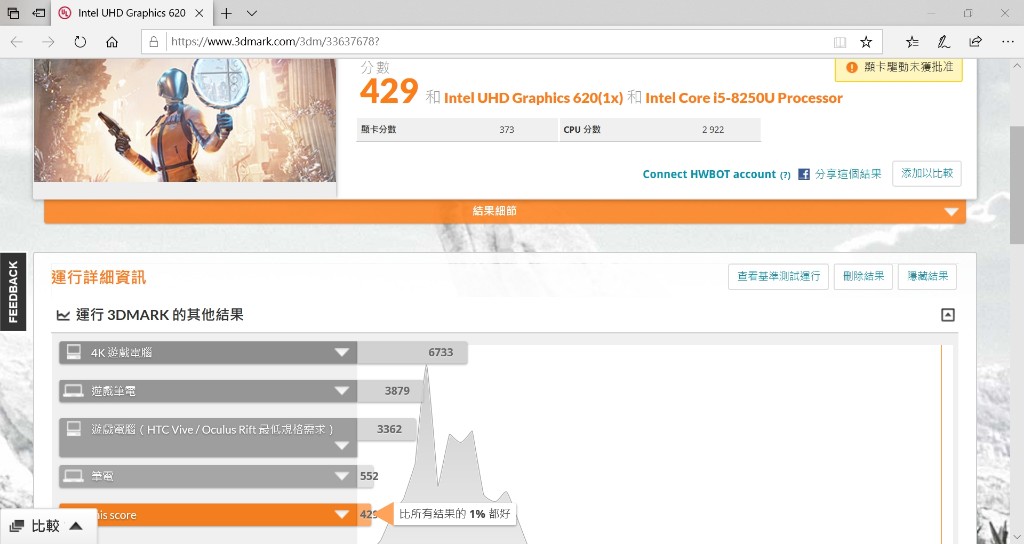Expand the 4K 遊戲電腦 row dropdown
The height and width of the screenshot is (544, 1024).
[342, 353]
